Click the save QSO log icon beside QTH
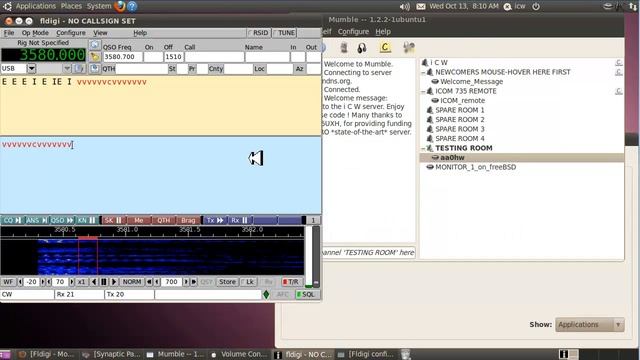 point(95,69)
